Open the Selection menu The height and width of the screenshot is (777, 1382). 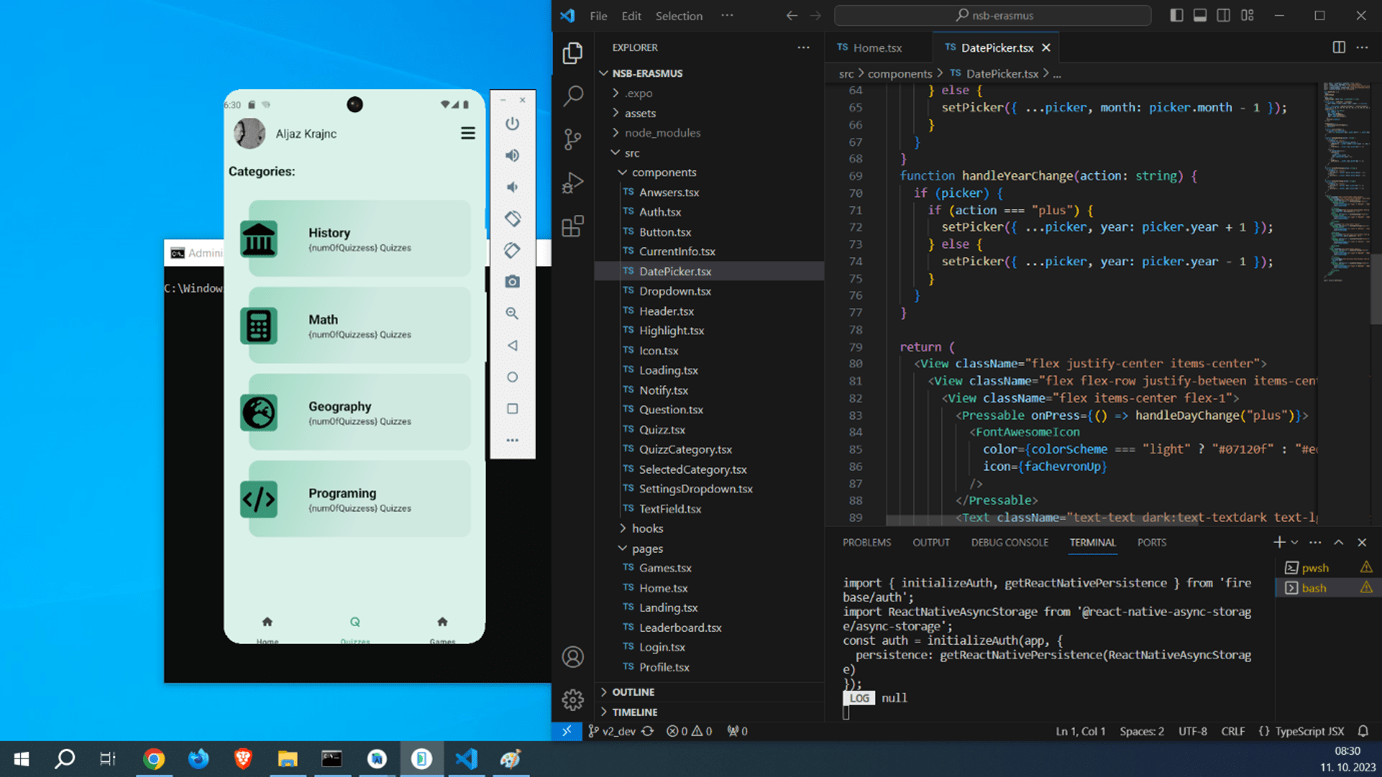coord(679,16)
